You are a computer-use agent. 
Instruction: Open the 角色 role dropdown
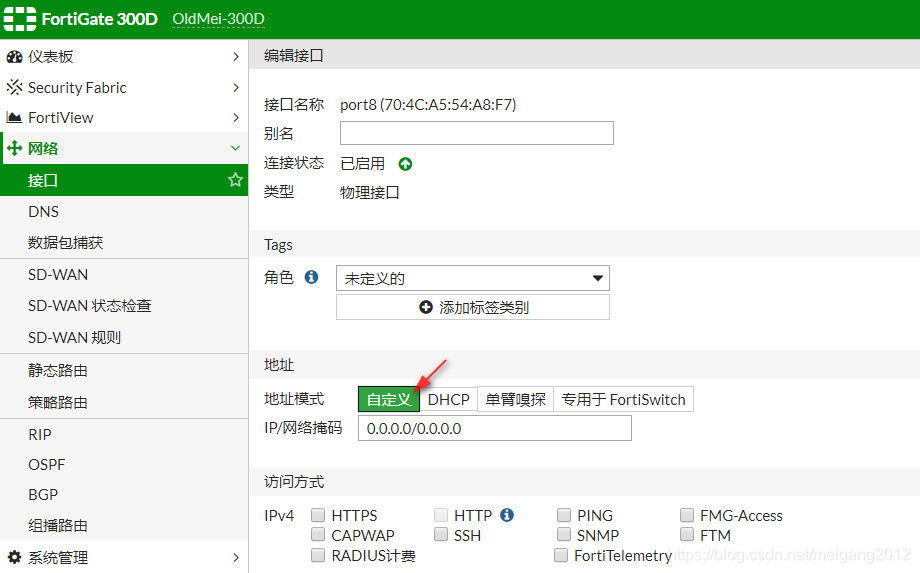pos(473,278)
